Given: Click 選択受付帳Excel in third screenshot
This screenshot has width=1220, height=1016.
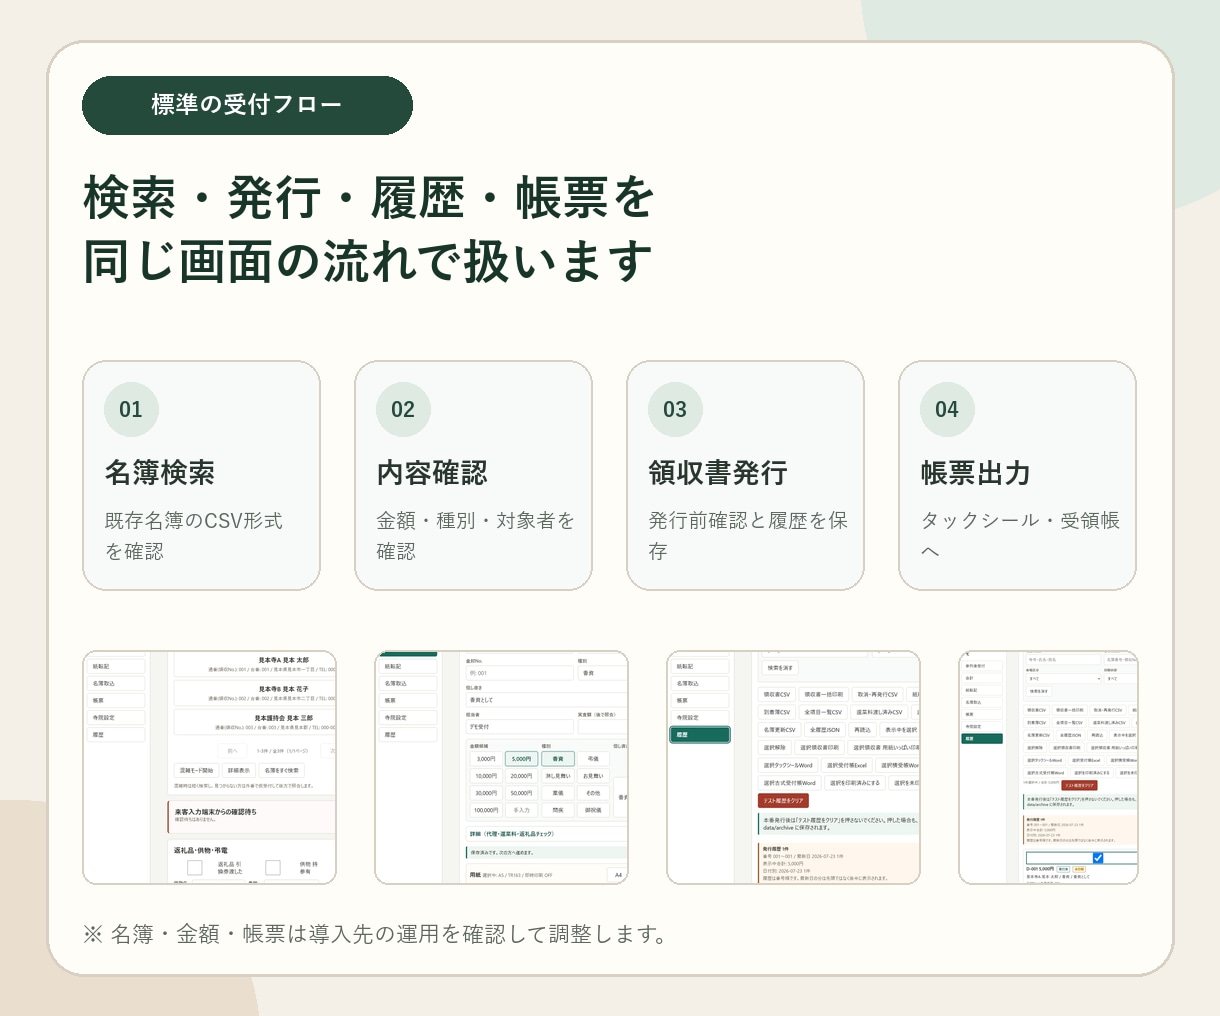Looking at the screenshot, I should click(846, 765).
